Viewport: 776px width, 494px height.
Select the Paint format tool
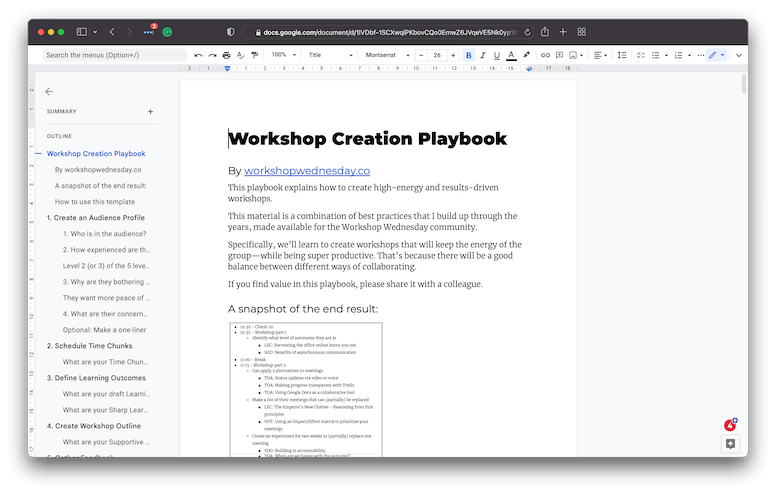click(256, 55)
